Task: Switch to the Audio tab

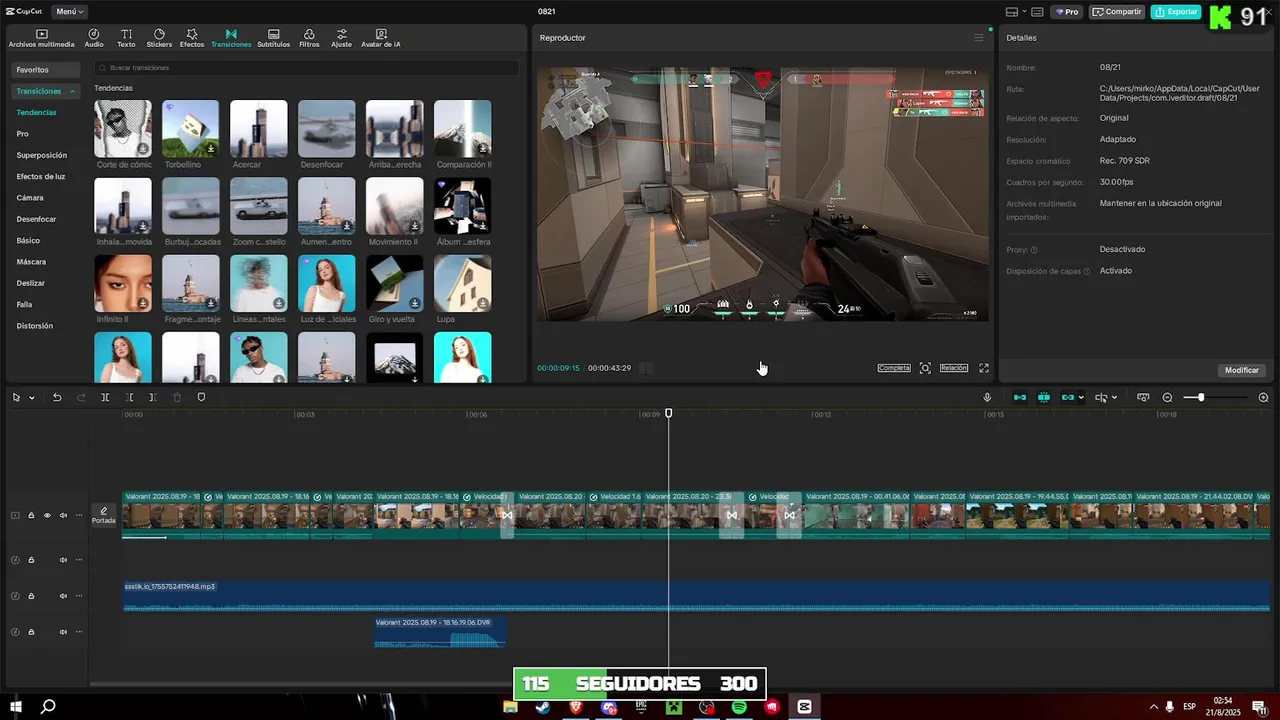Action: [x=94, y=38]
